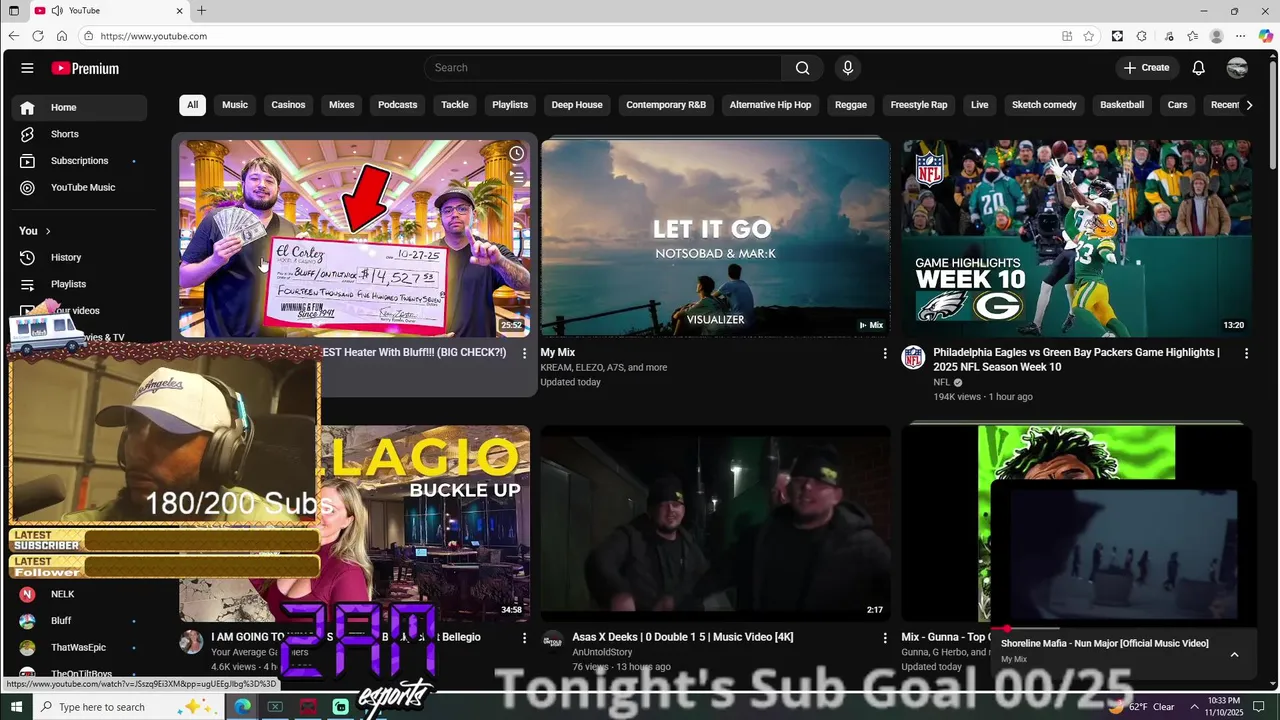Select the Contemporary R&B filter chip
Viewport: 1280px width, 720px height.
(x=666, y=105)
